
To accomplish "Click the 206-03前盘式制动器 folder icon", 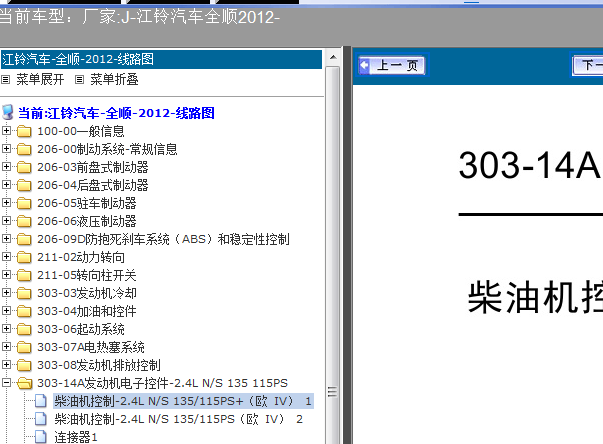I will click(x=24, y=167).
